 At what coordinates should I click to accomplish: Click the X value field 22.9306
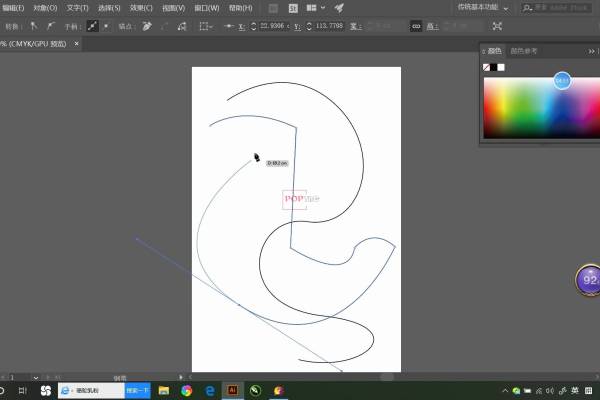pyautogui.click(x=272, y=26)
